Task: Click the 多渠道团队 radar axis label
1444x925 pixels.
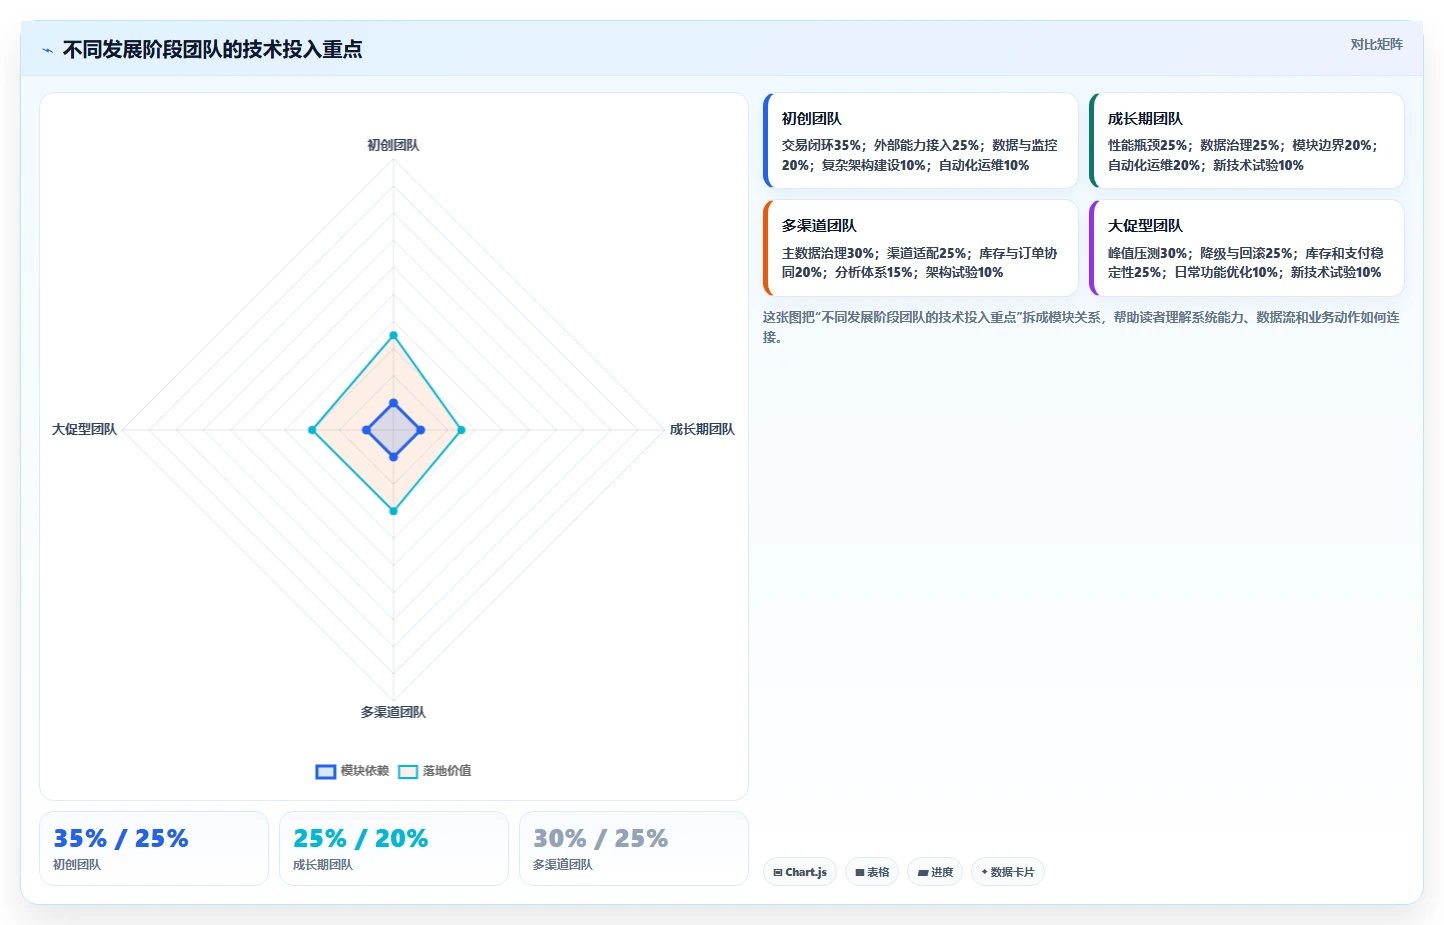Action: pos(393,712)
